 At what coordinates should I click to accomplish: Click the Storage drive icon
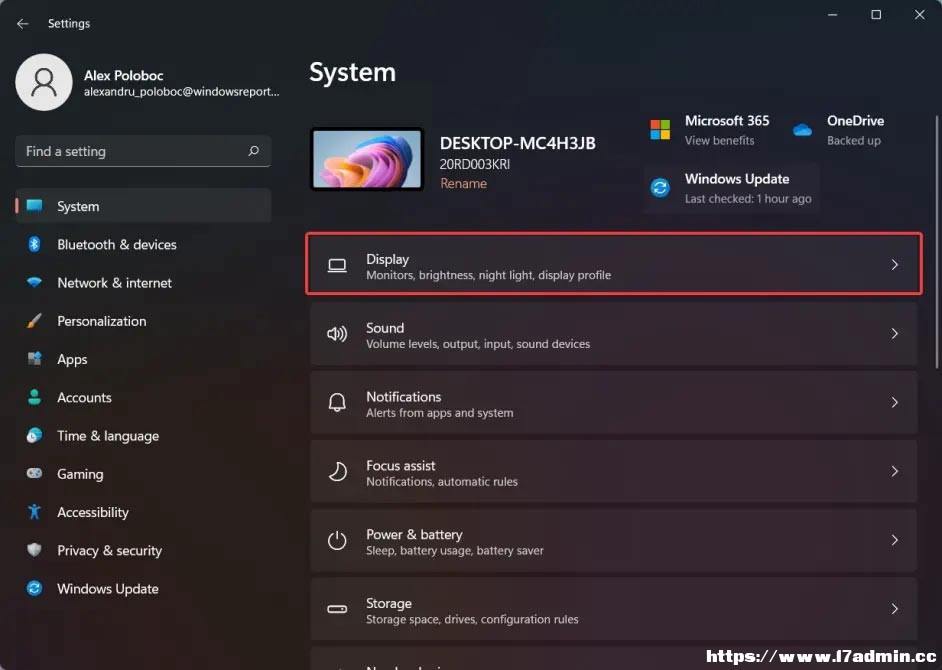[337, 609]
